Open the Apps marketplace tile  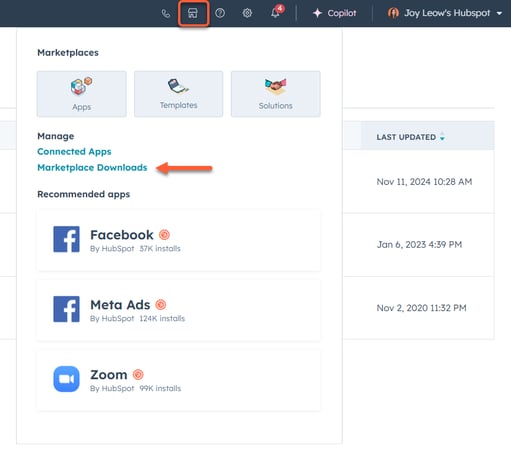(82, 94)
